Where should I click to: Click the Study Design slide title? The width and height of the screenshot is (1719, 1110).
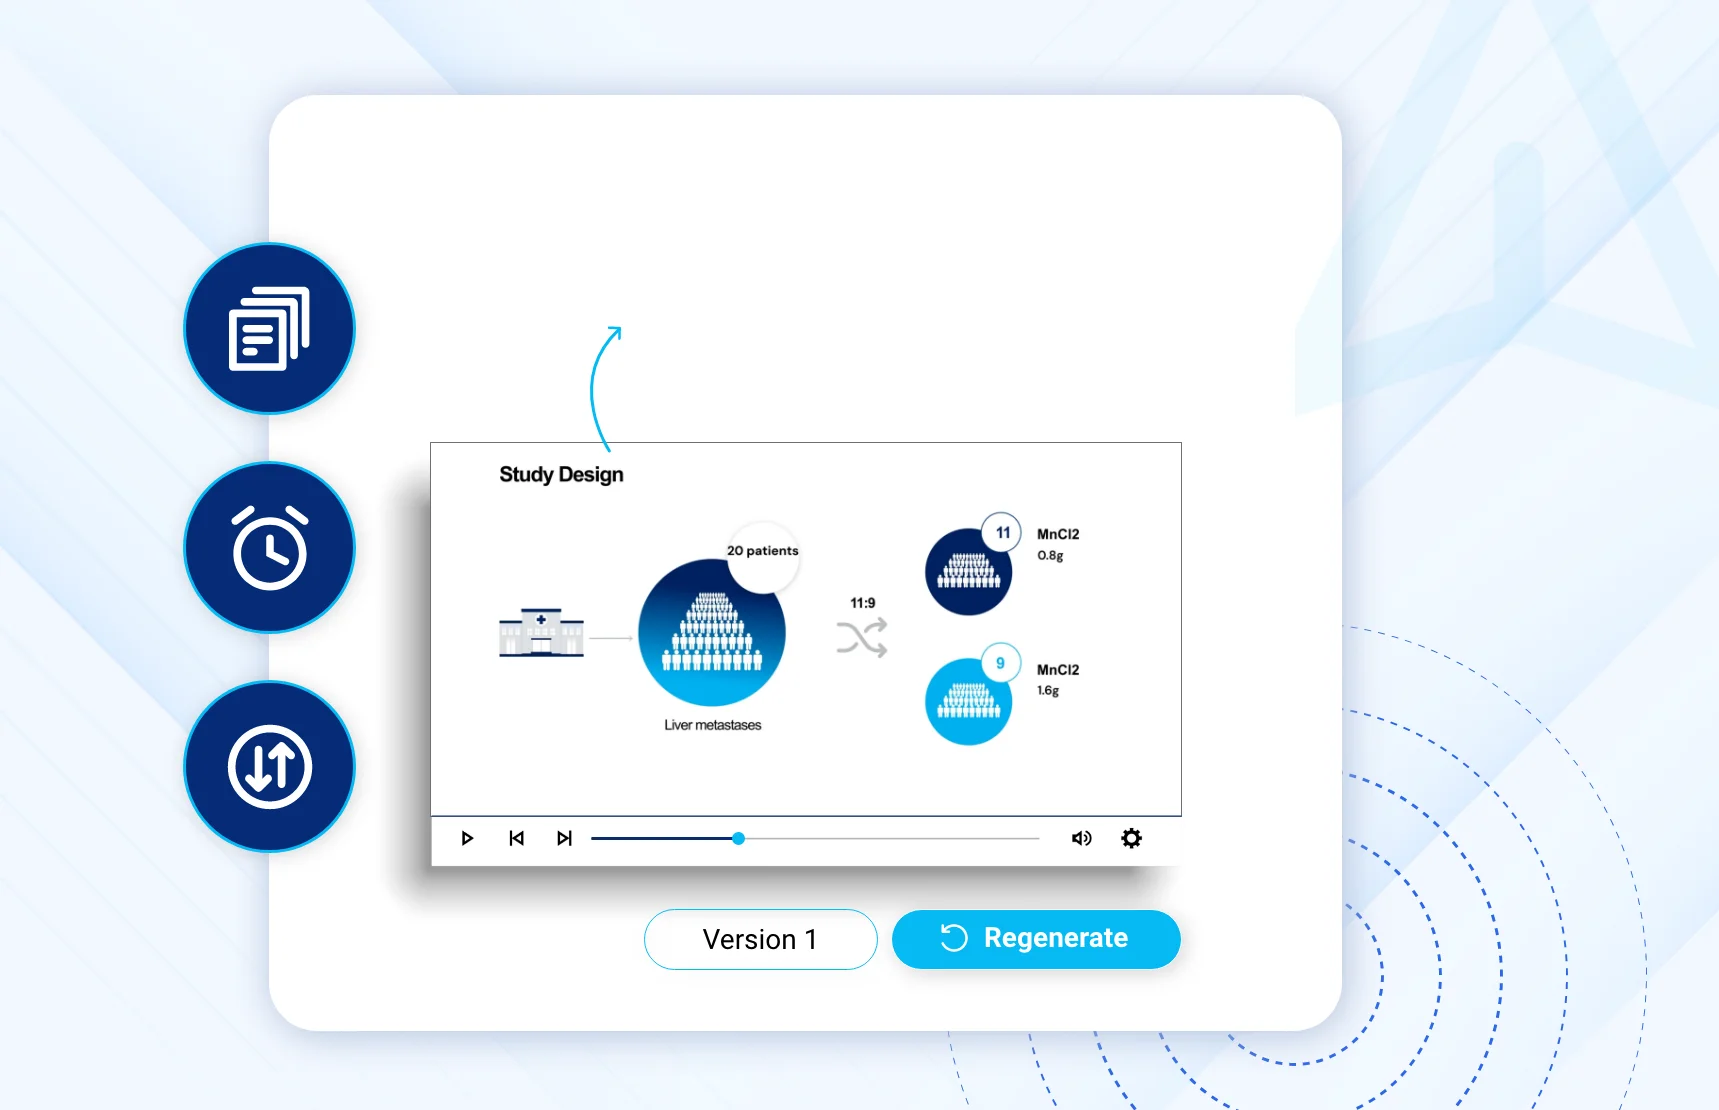coord(561,474)
